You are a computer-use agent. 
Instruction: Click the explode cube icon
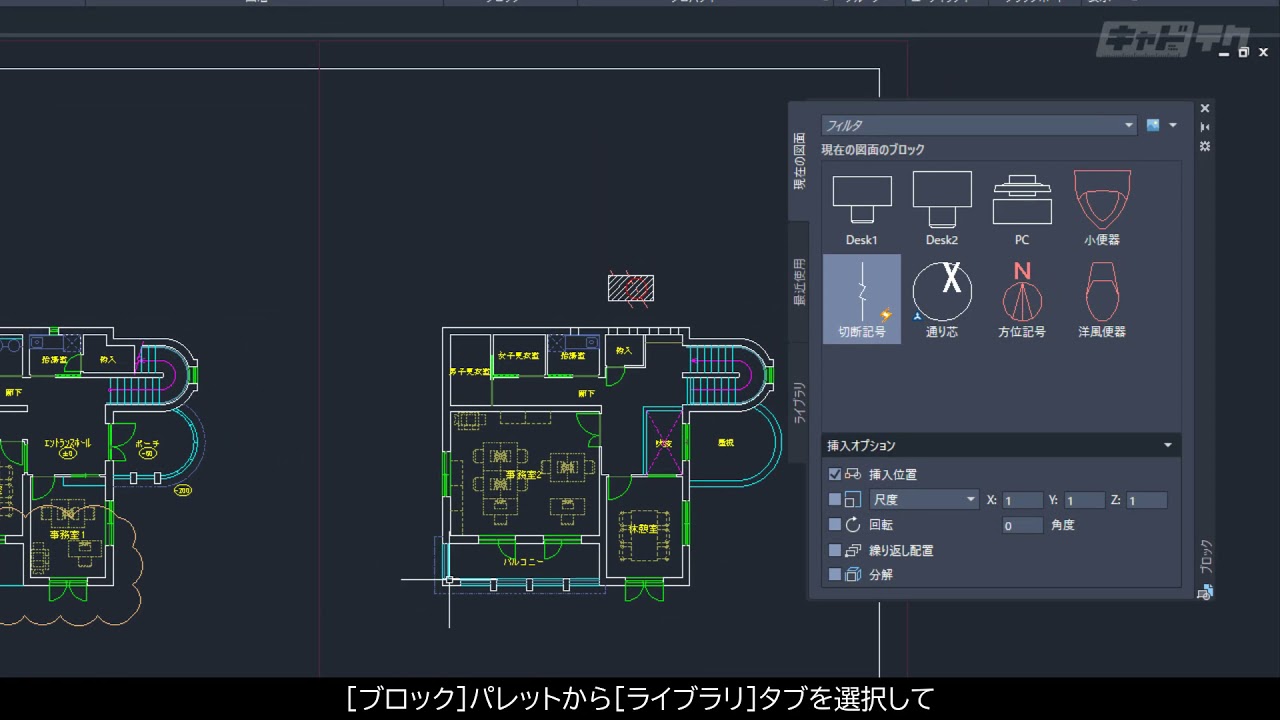(x=853, y=574)
